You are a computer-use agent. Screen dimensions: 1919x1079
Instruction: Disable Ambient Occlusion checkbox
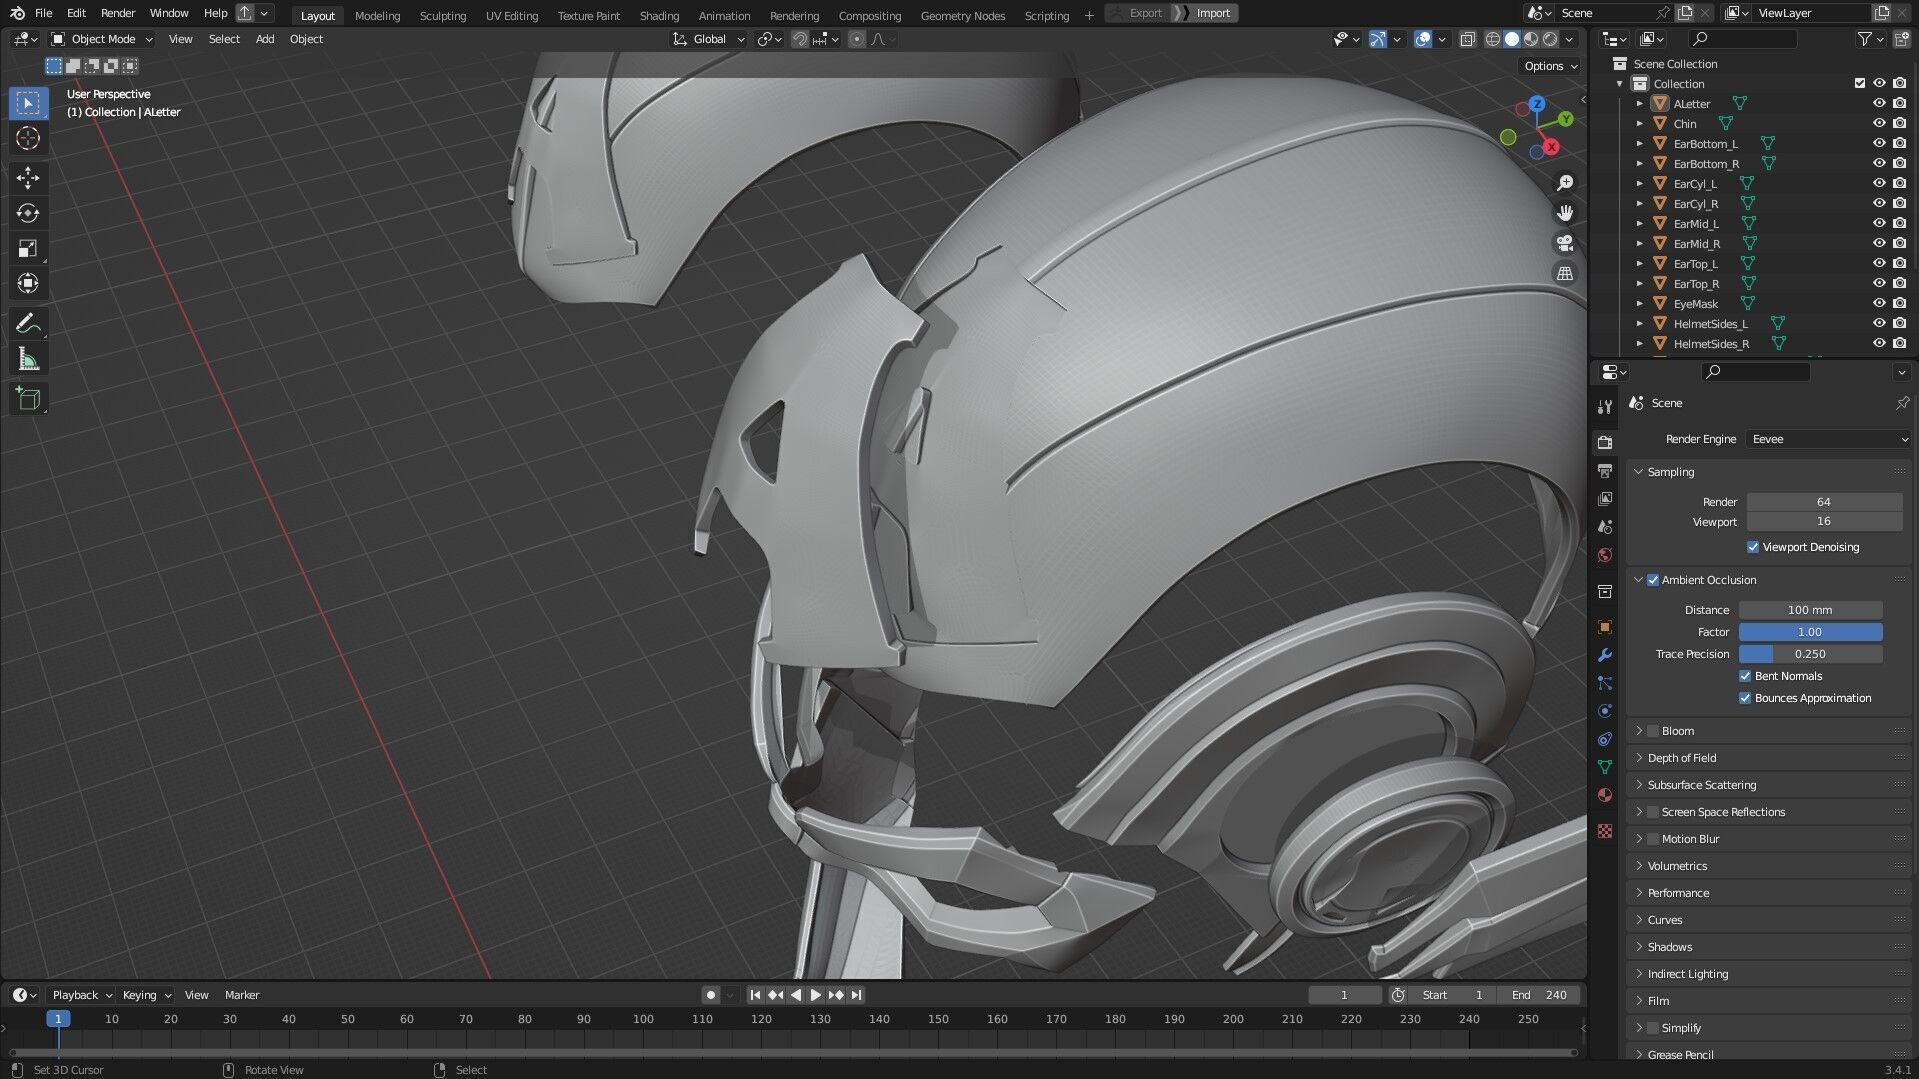[x=1653, y=580]
